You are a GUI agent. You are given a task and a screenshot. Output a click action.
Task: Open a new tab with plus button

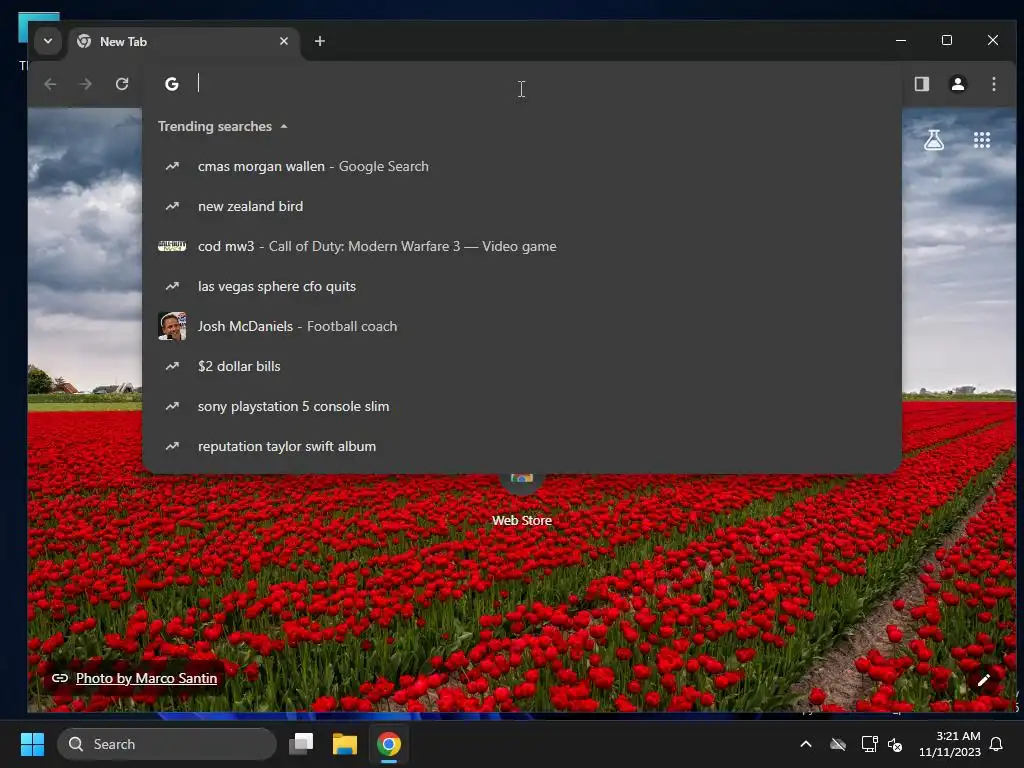(319, 41)
